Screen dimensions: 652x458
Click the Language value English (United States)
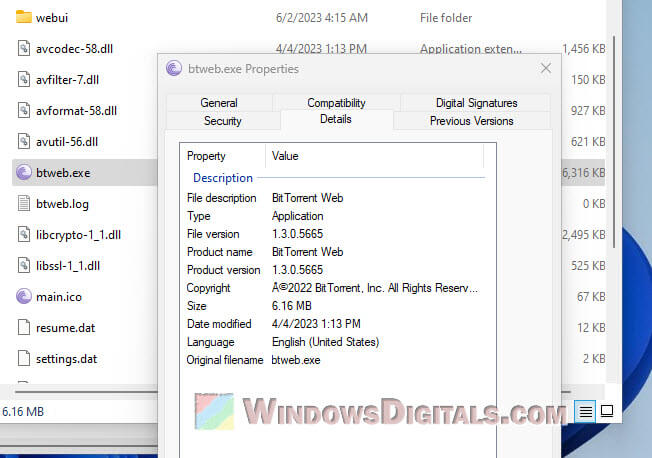click(326, 342)
